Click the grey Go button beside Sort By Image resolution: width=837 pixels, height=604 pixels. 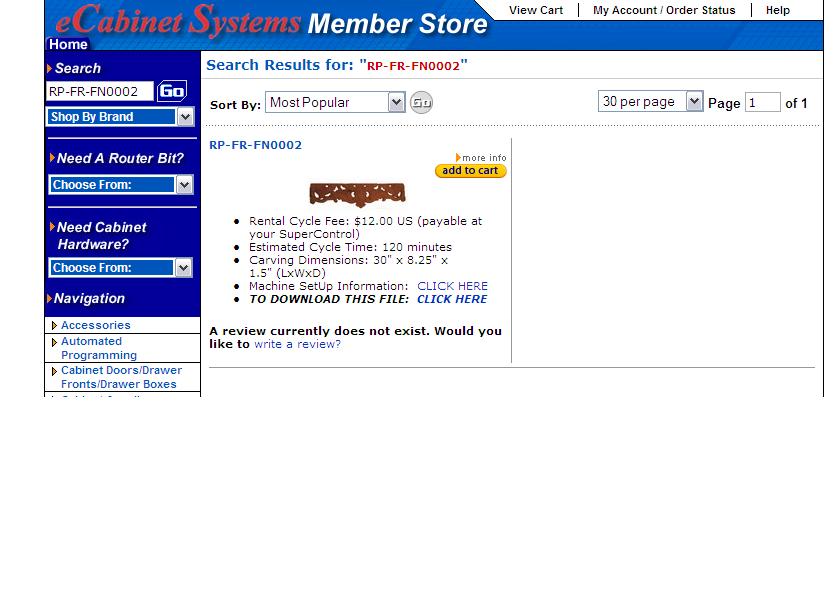[421, 102]
